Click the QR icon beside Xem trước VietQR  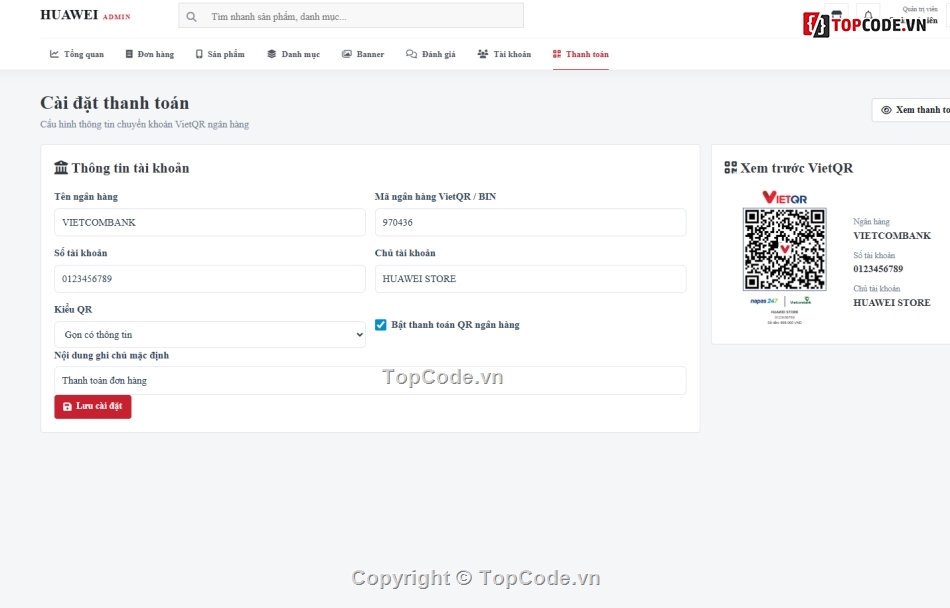[731, 168]
